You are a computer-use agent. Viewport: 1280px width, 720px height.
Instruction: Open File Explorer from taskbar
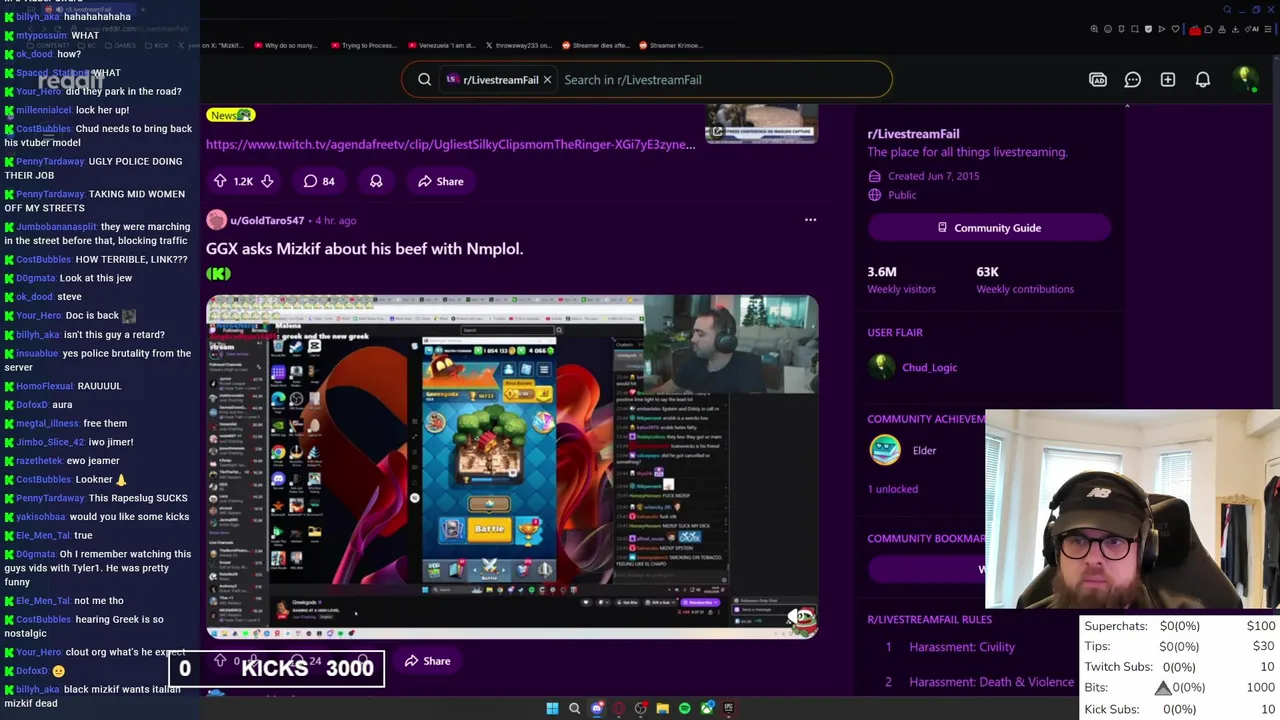tap(663, 708)
